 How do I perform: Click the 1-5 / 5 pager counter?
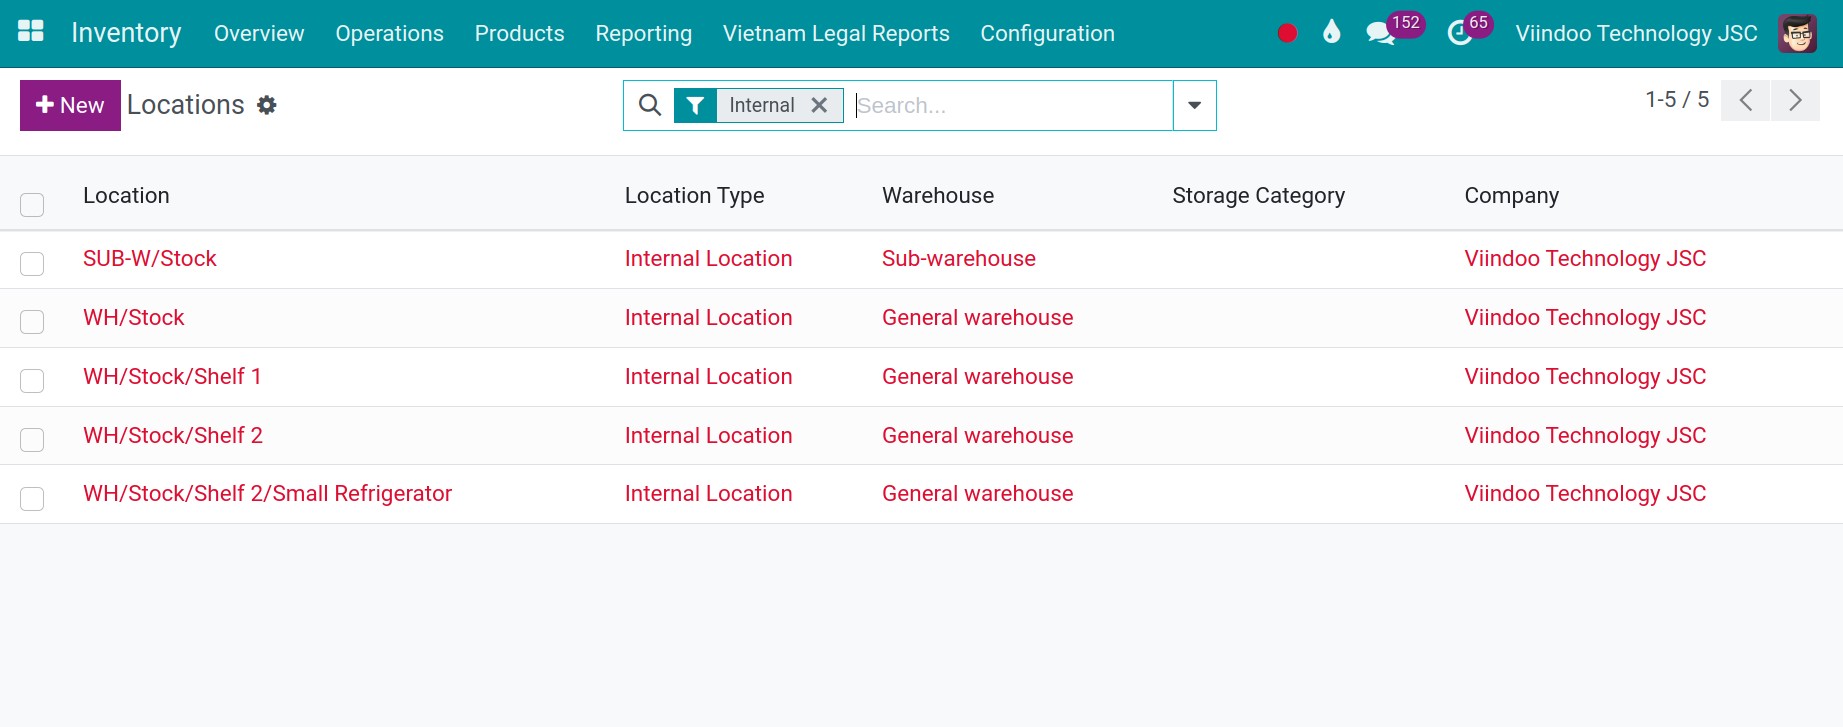click(1677, 100)
